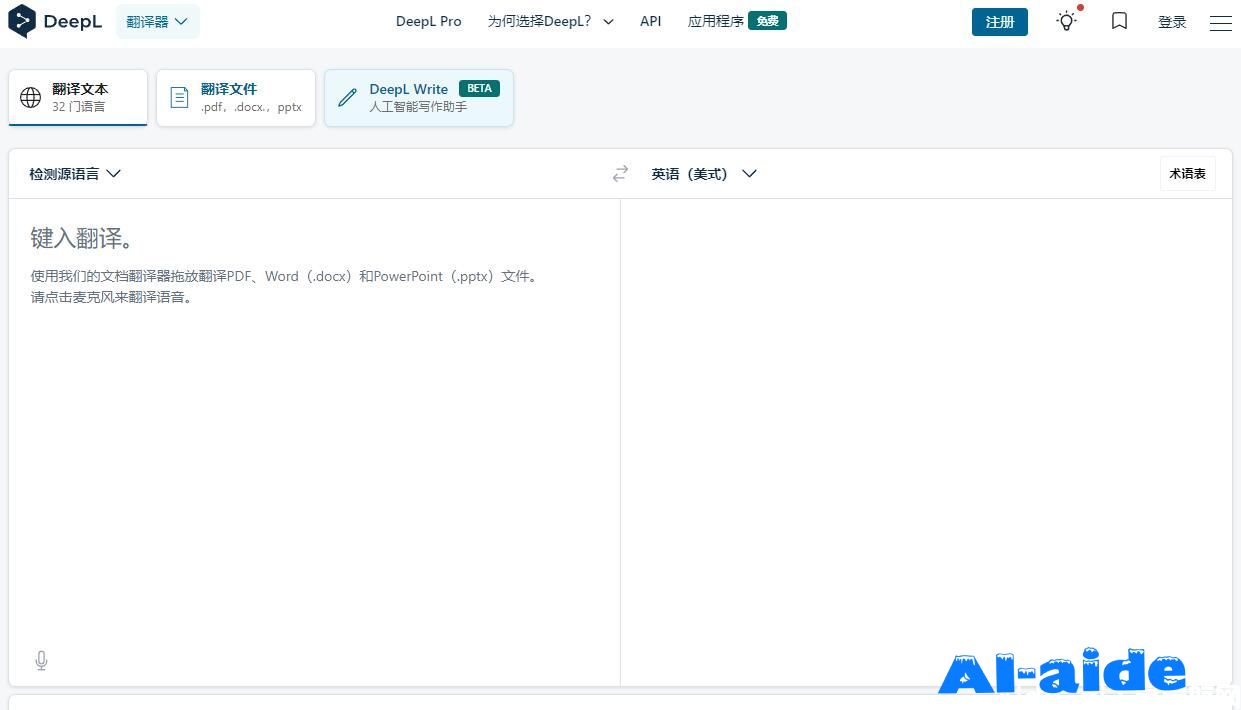
Task: Open the lightbulb tips icon
Action: pyautogui.click(x=1067, y=21)
